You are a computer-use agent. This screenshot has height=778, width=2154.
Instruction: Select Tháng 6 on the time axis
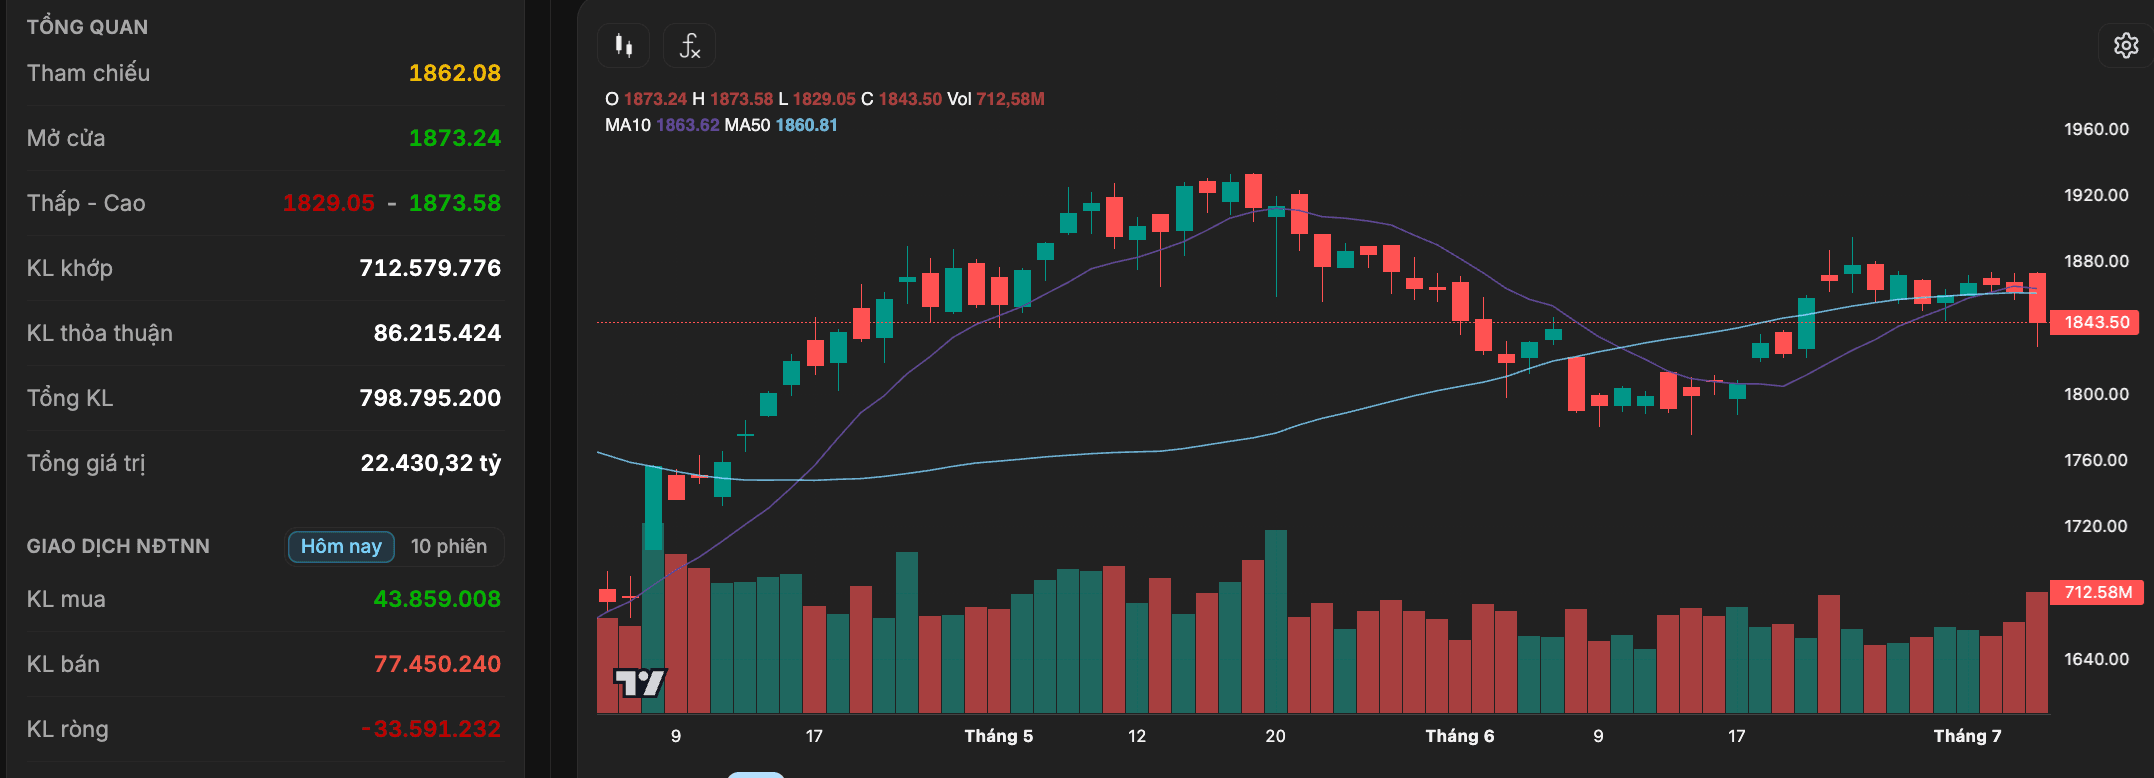point(1459,736)
